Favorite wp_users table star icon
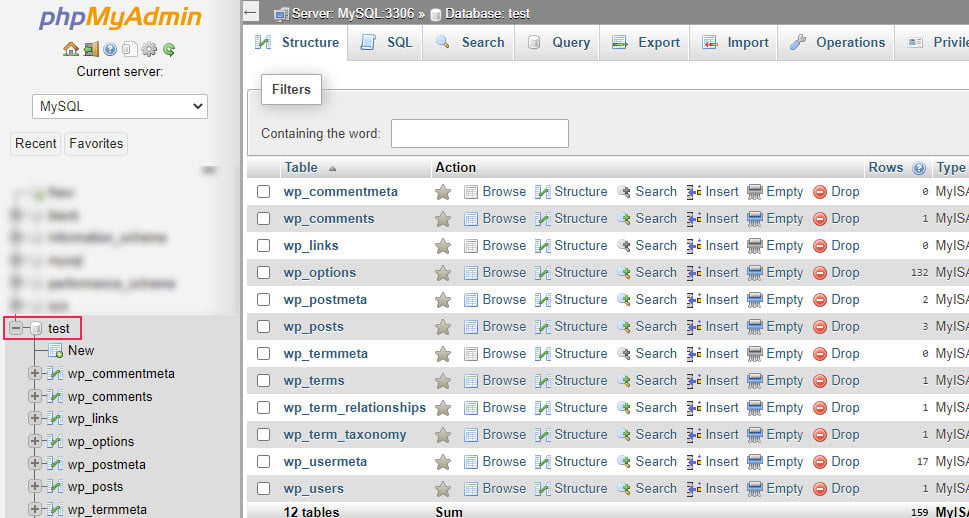Screen dimensions: 969x518 442,489
